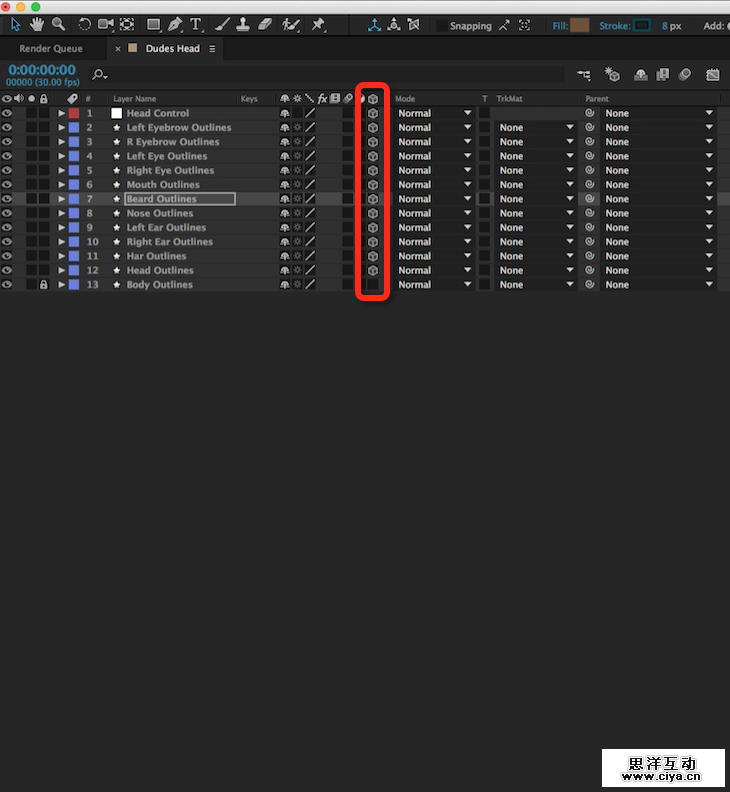Toggle Draft 3D icon in timeline
Screen dimensions: 730x792
tap(612, 75)
